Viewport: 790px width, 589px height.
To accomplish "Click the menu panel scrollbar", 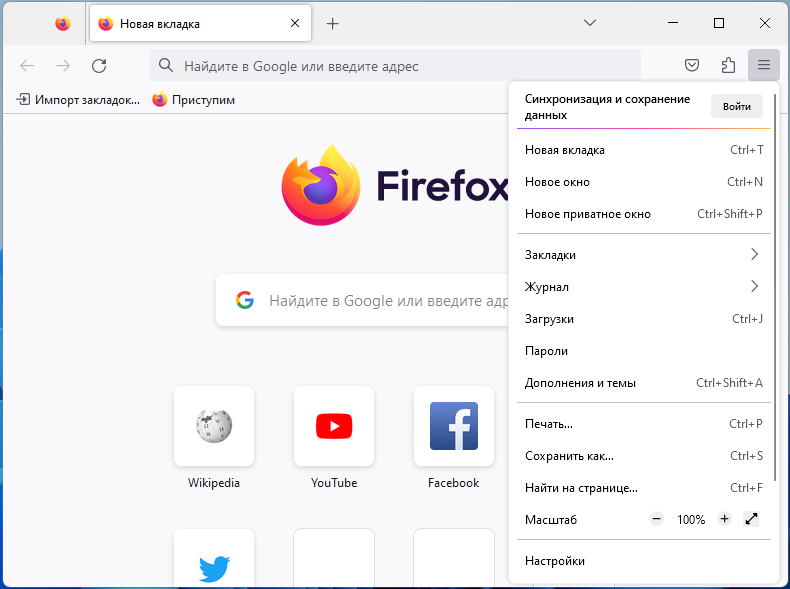I will click(774, 287).
